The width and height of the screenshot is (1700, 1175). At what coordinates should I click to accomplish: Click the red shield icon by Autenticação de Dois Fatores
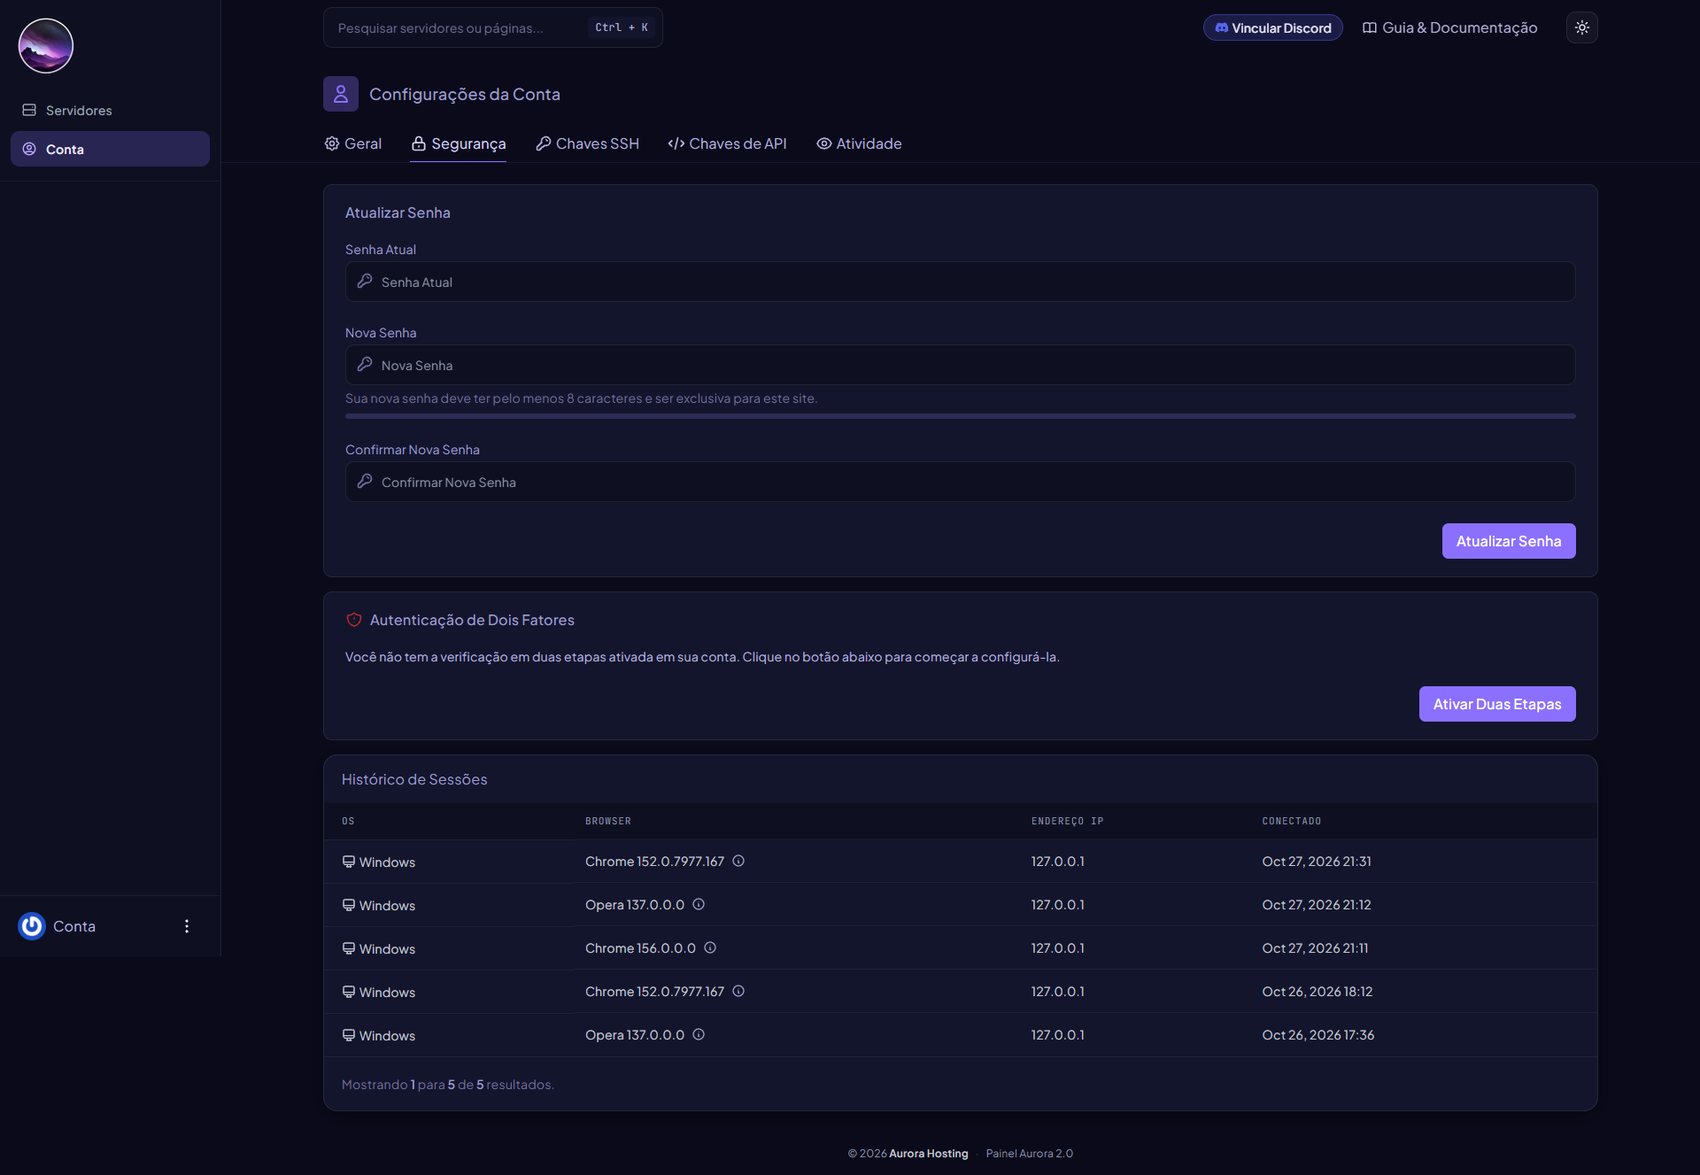tap(354, 620)
